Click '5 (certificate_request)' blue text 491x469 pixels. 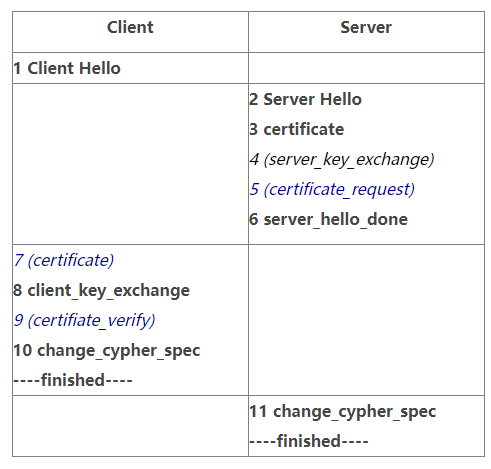(332, 190)
